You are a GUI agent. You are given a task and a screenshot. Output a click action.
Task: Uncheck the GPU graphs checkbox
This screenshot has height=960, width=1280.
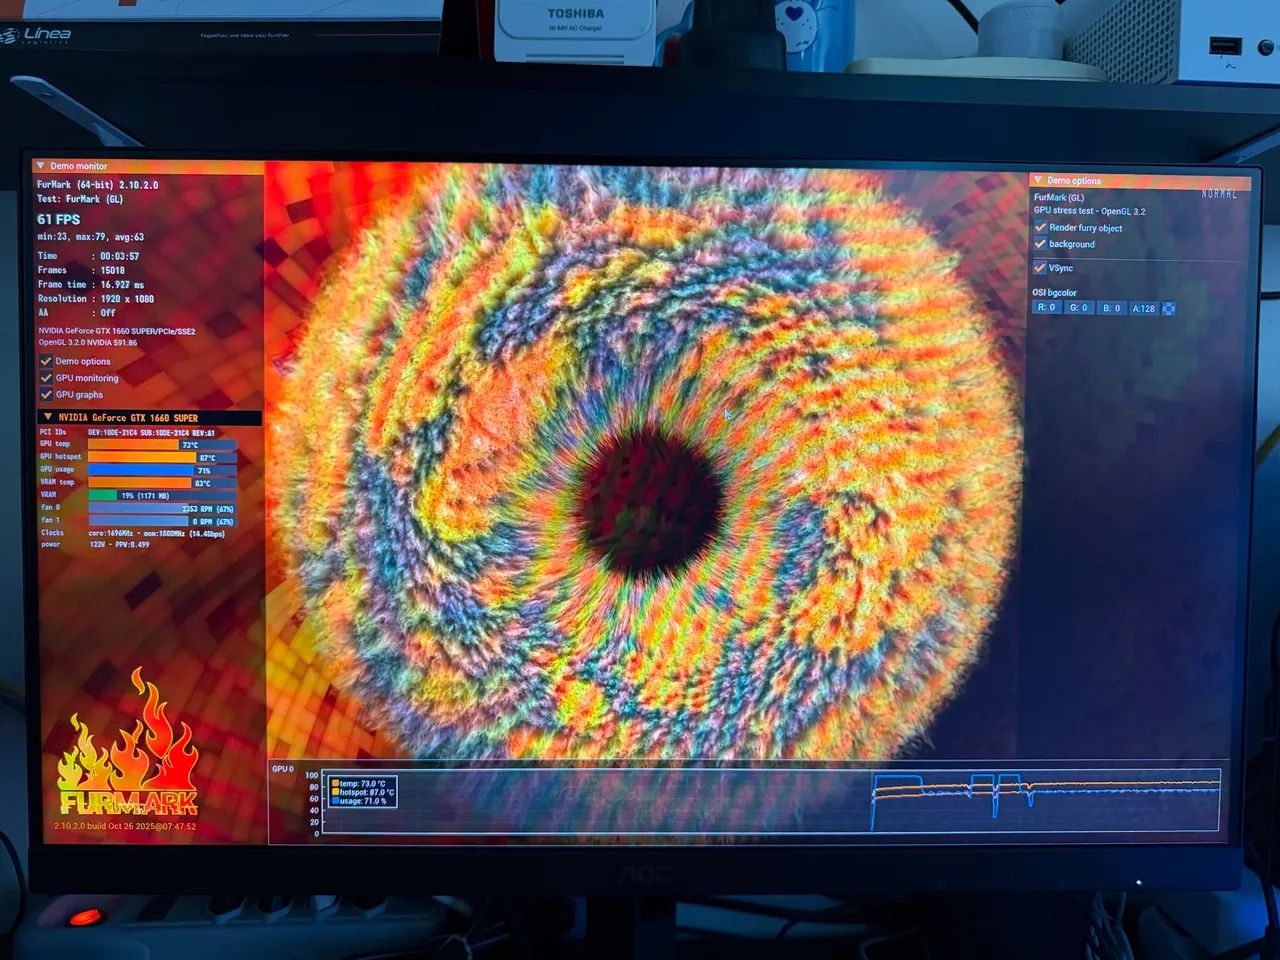pos(46,394)
